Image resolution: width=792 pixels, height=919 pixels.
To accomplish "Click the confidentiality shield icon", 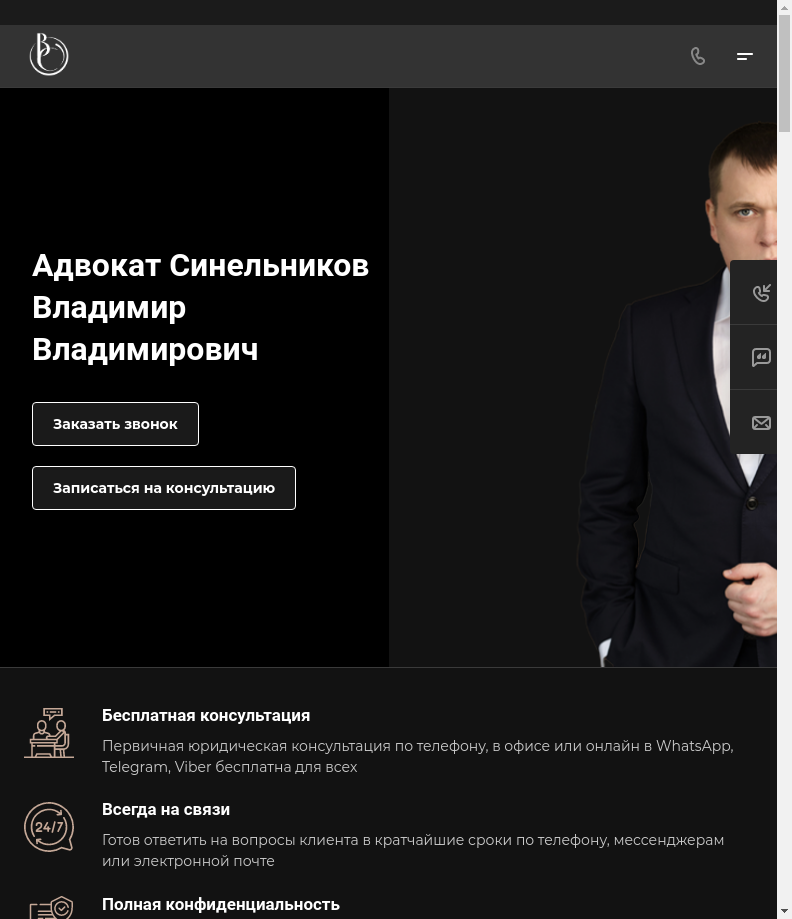I will [x=52, y=908].
